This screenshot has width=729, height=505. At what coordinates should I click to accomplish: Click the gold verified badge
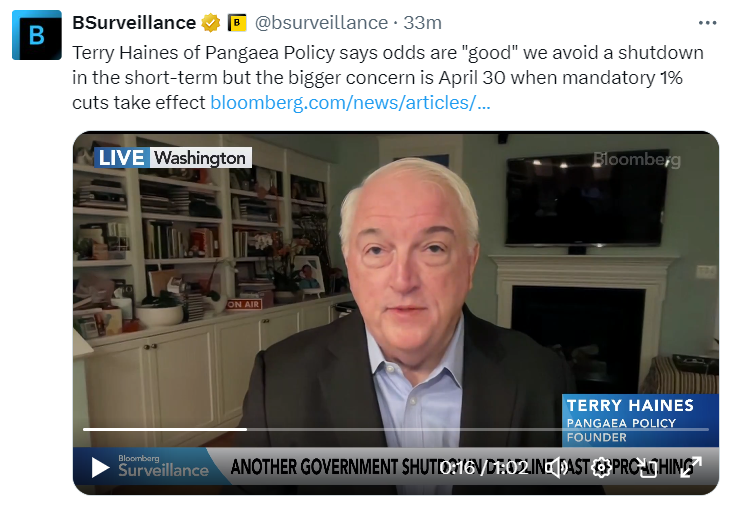[211, 23]
